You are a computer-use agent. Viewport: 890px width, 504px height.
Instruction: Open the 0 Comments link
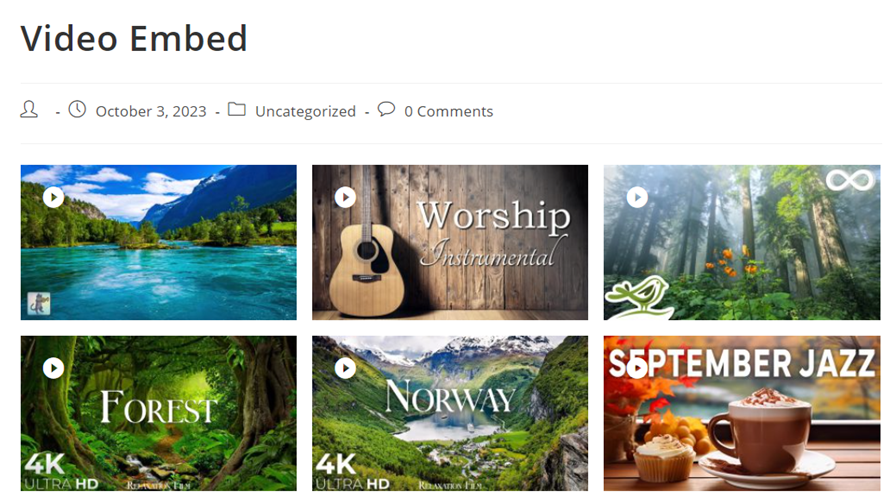(448, 111)
